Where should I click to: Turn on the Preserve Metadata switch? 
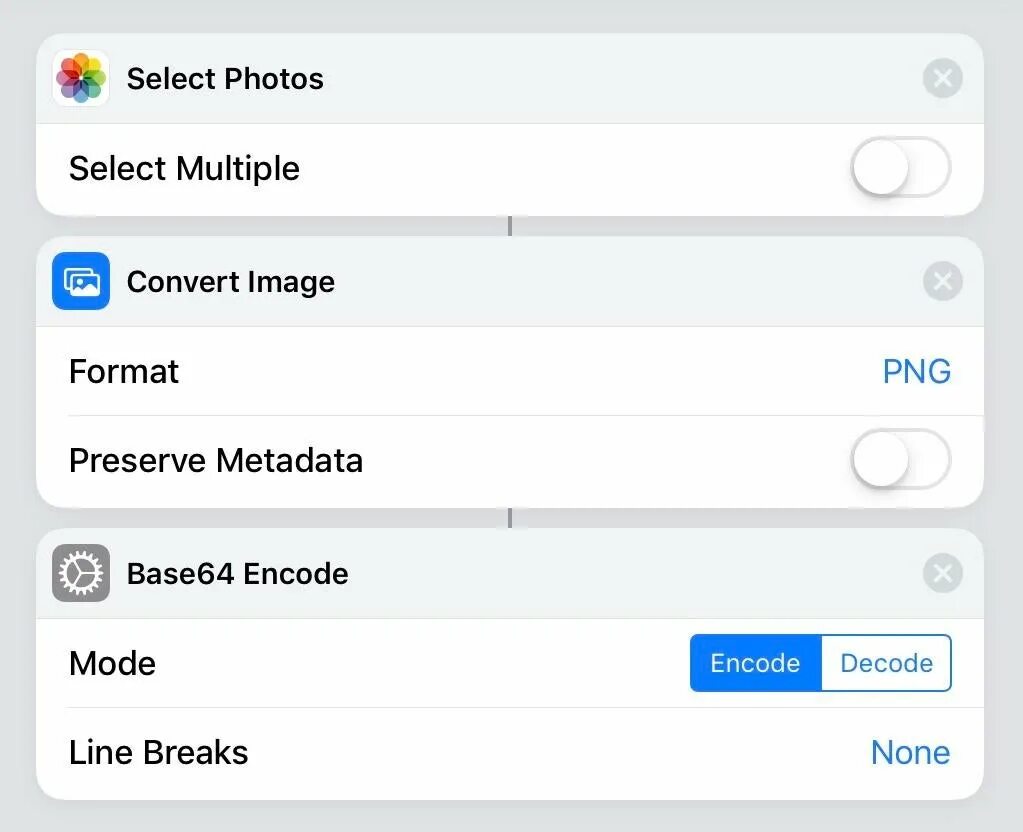point(900,461)
